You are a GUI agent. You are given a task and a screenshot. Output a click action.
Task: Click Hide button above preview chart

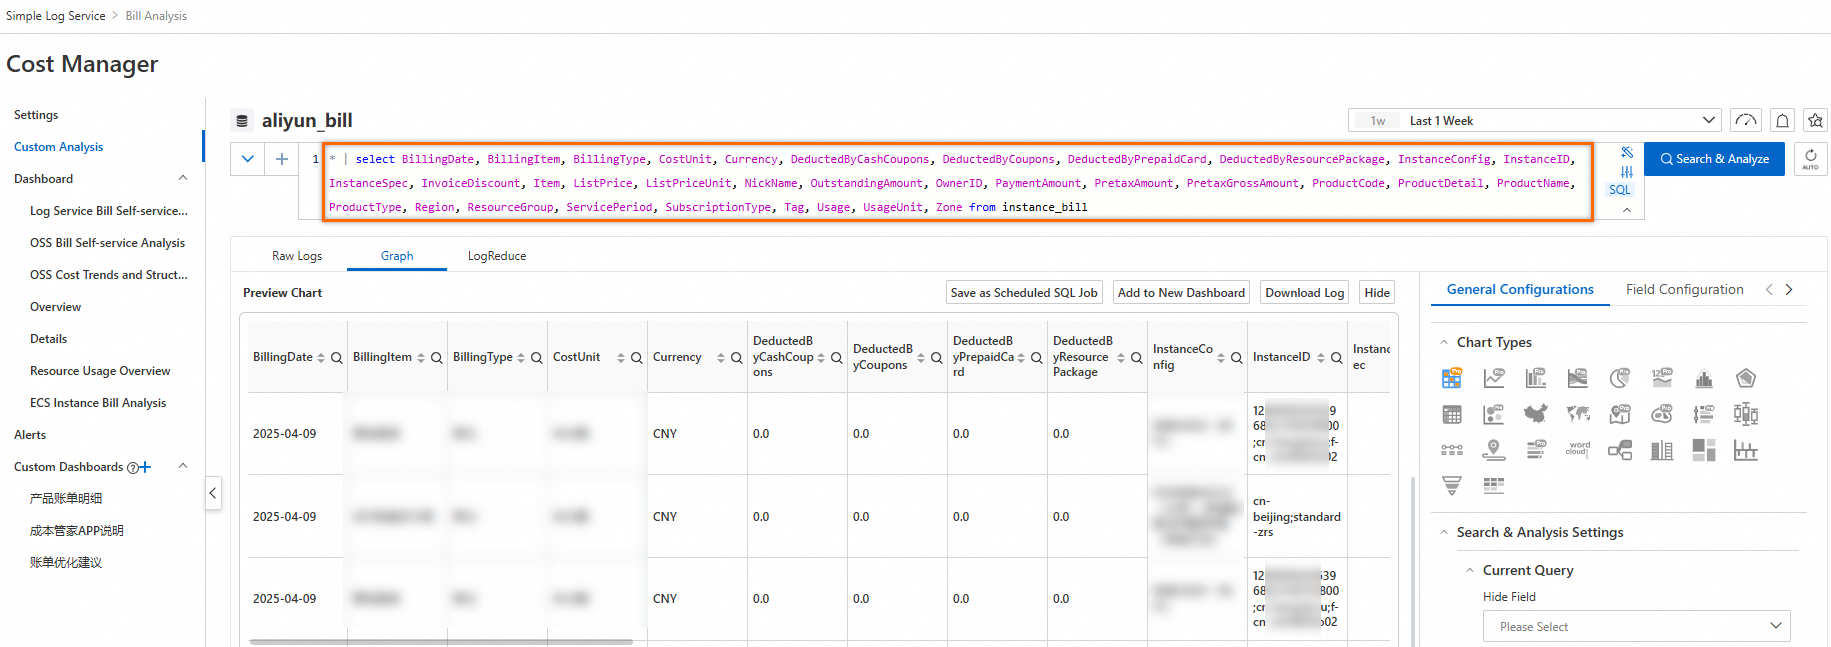pyautogui.click(x=1377, y=293)
